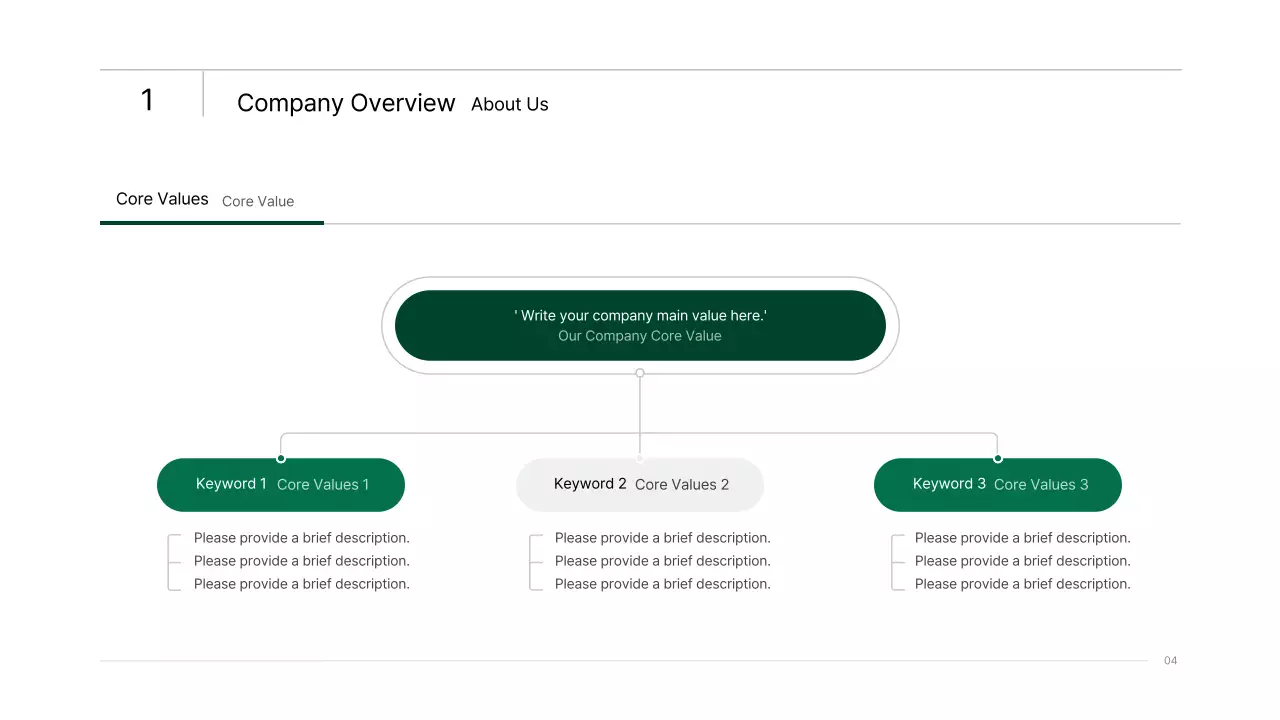Image resolution: width=1280 pixels, height=720 pixels.
Task: Click the Core Values 2 text
Action: [682, 485]
